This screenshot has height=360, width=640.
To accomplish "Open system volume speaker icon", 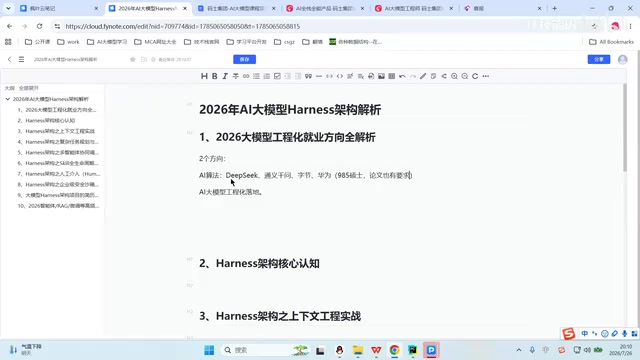I will point(587,350).
